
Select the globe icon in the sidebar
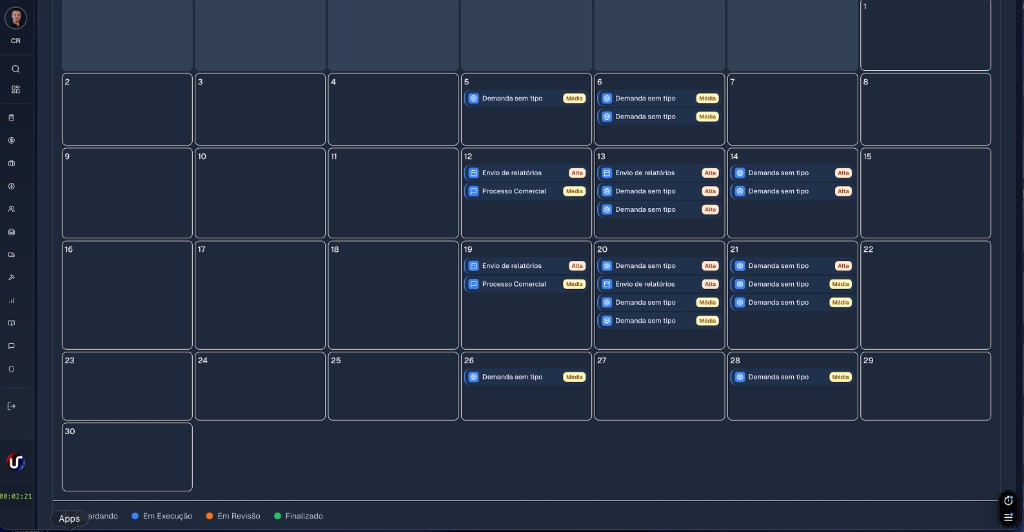(x=11, y=186)
